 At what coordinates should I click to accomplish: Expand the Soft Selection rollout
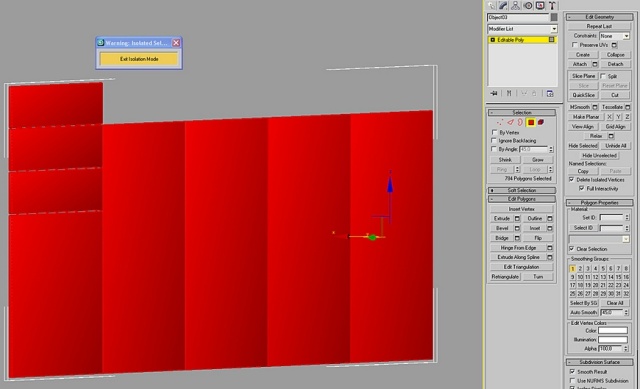coord(522,190)
